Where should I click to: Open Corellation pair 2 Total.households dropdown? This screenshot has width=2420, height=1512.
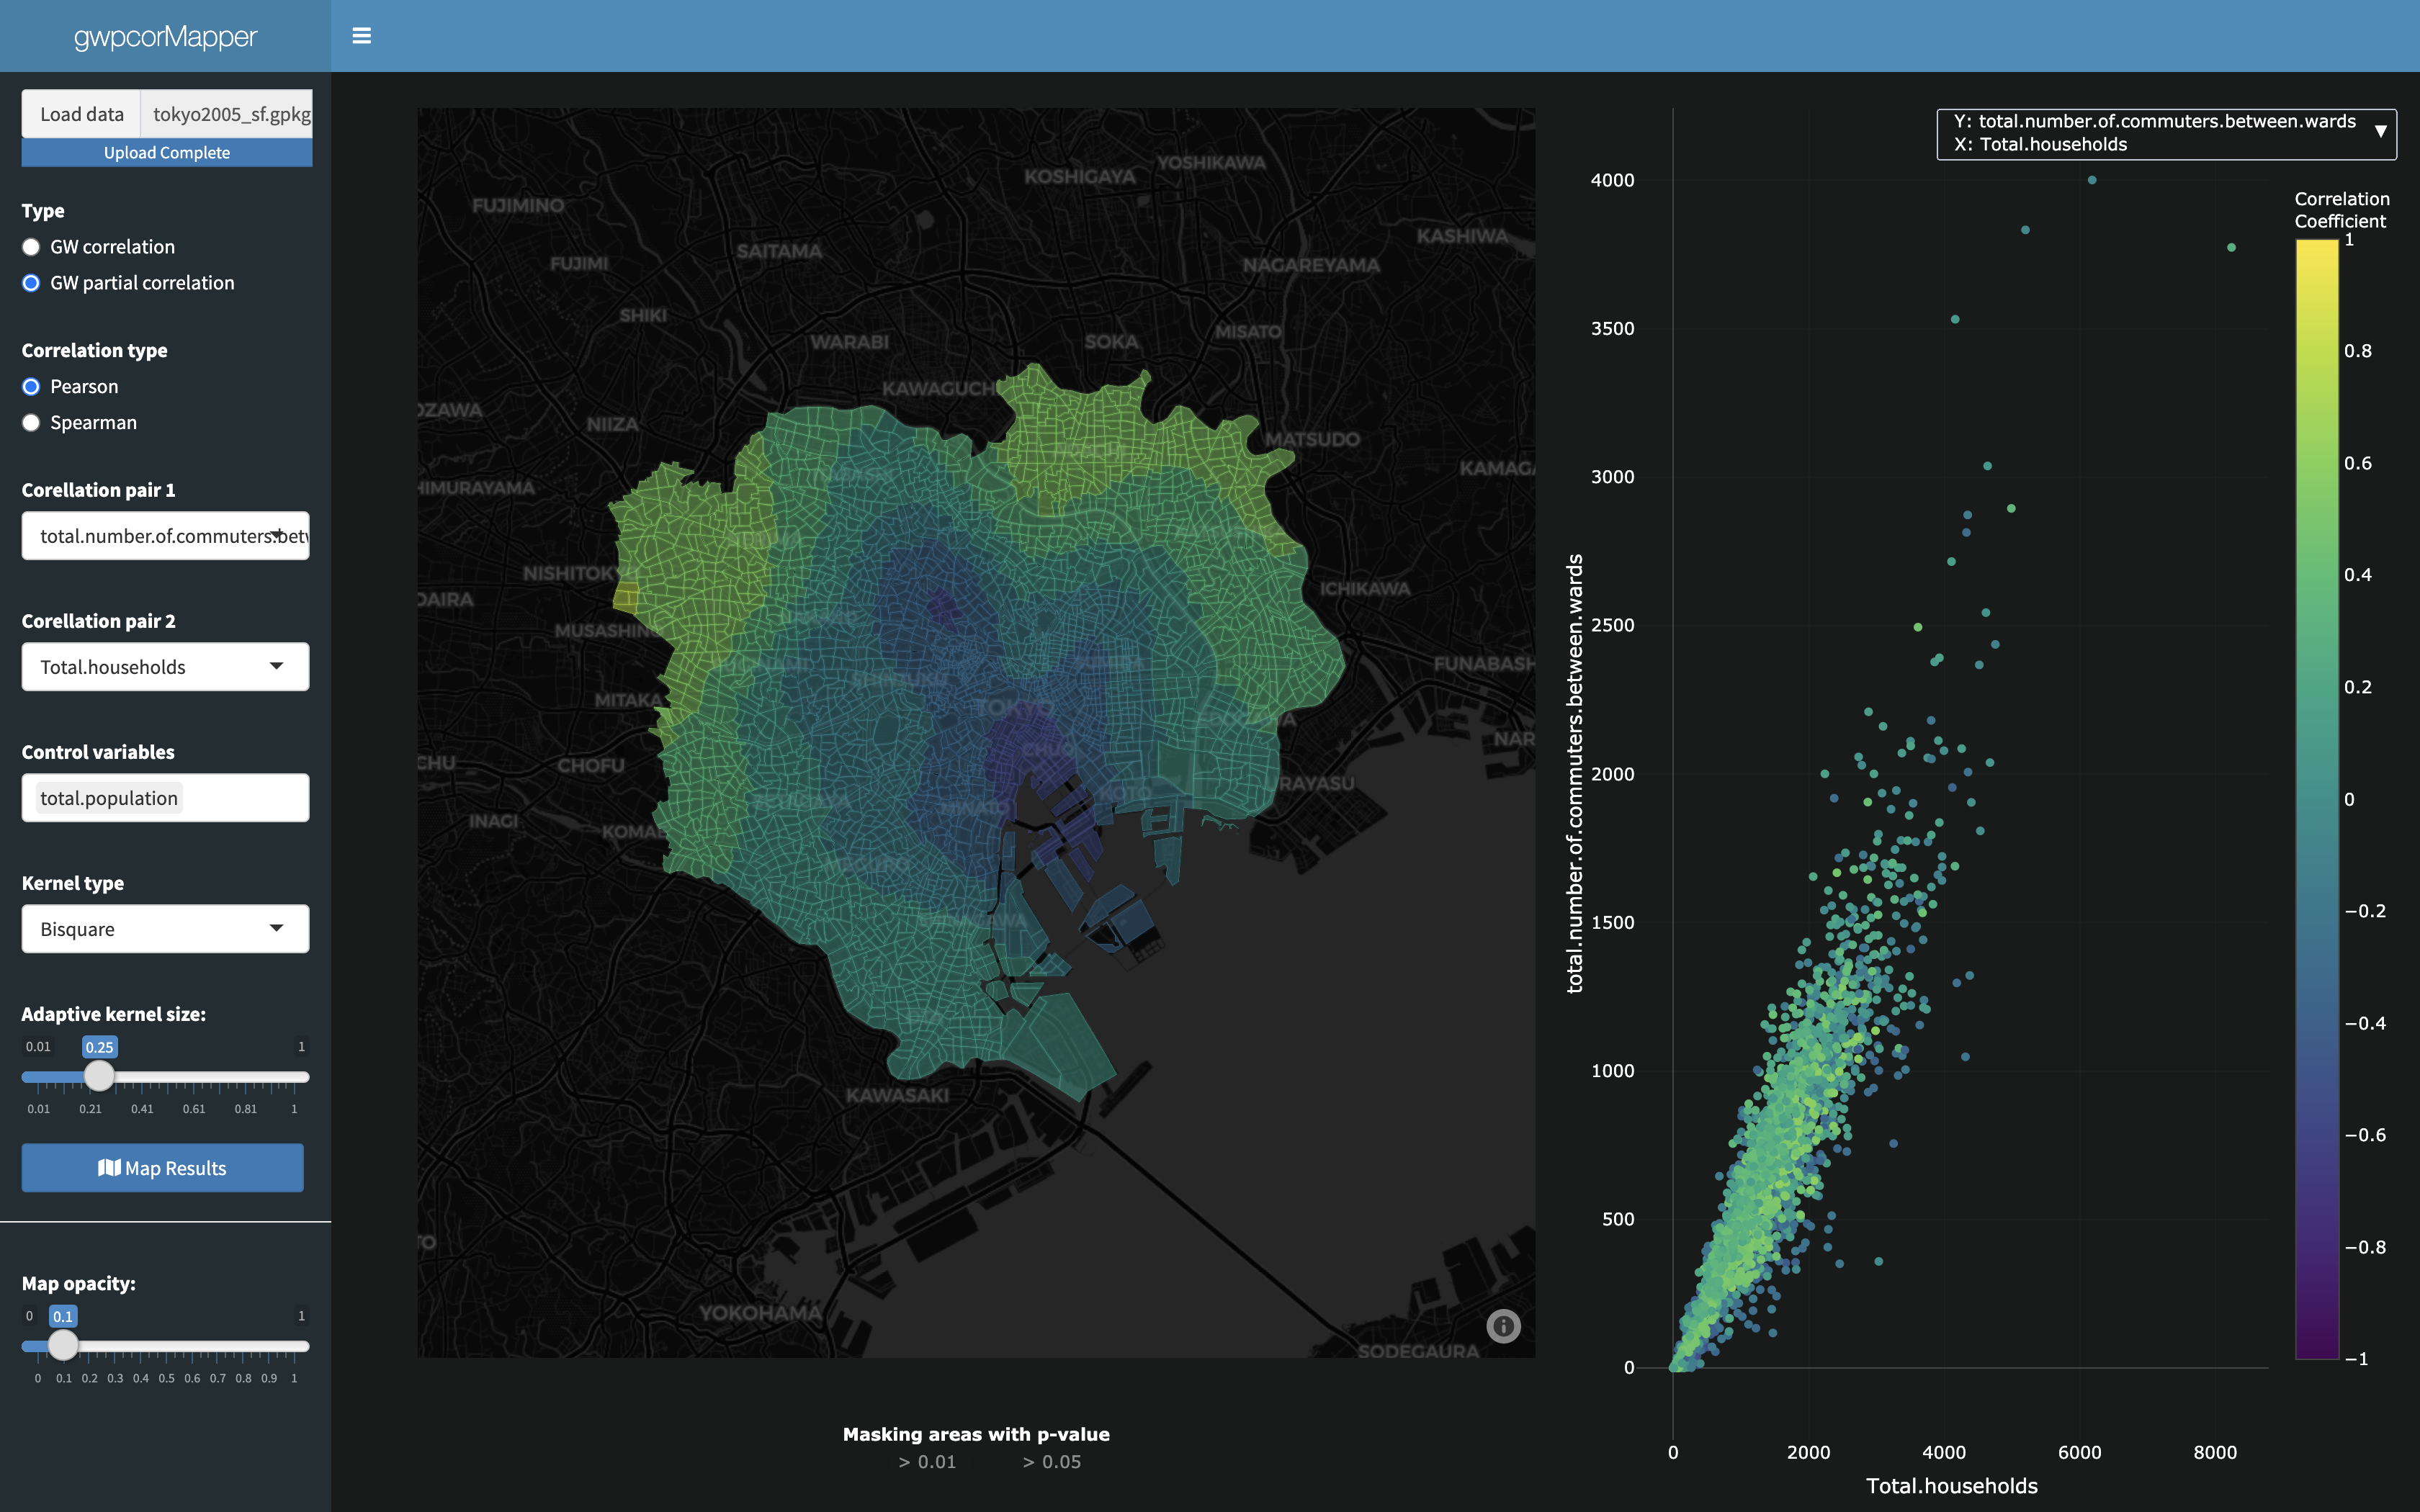coord(165,667)
